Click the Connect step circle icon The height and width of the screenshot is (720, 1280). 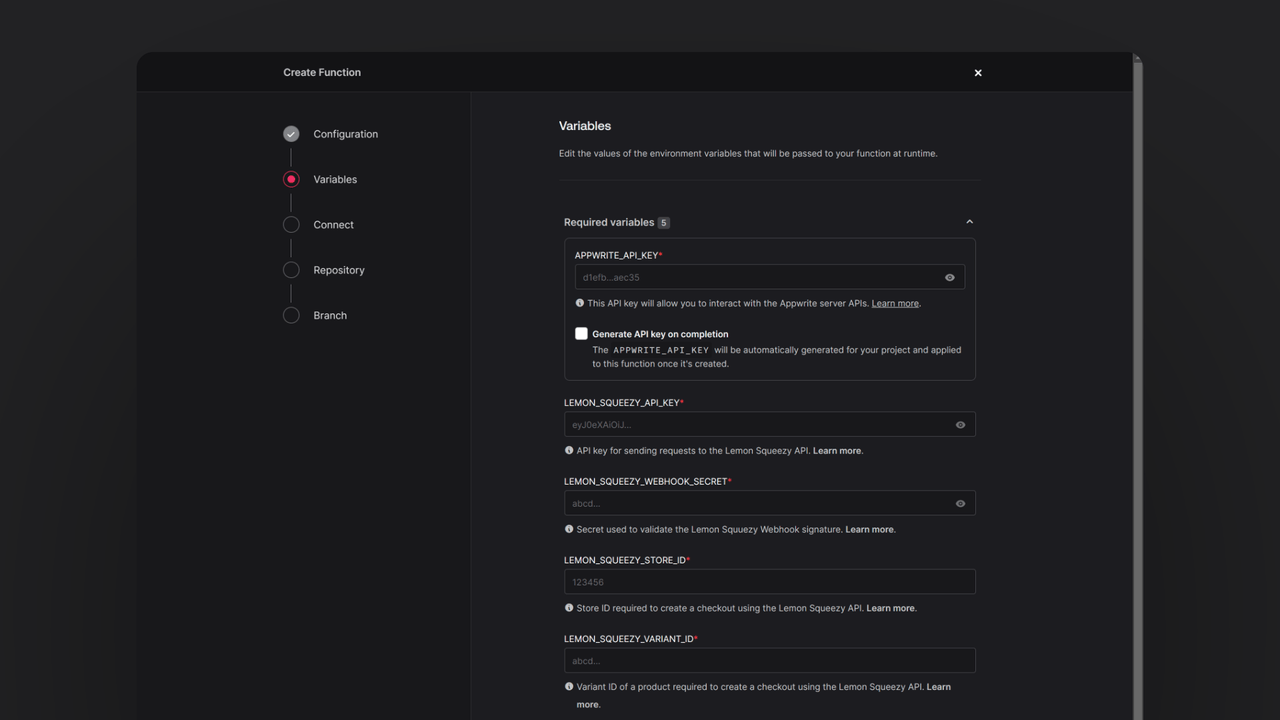pyautogui.click(x=291, y=225)
